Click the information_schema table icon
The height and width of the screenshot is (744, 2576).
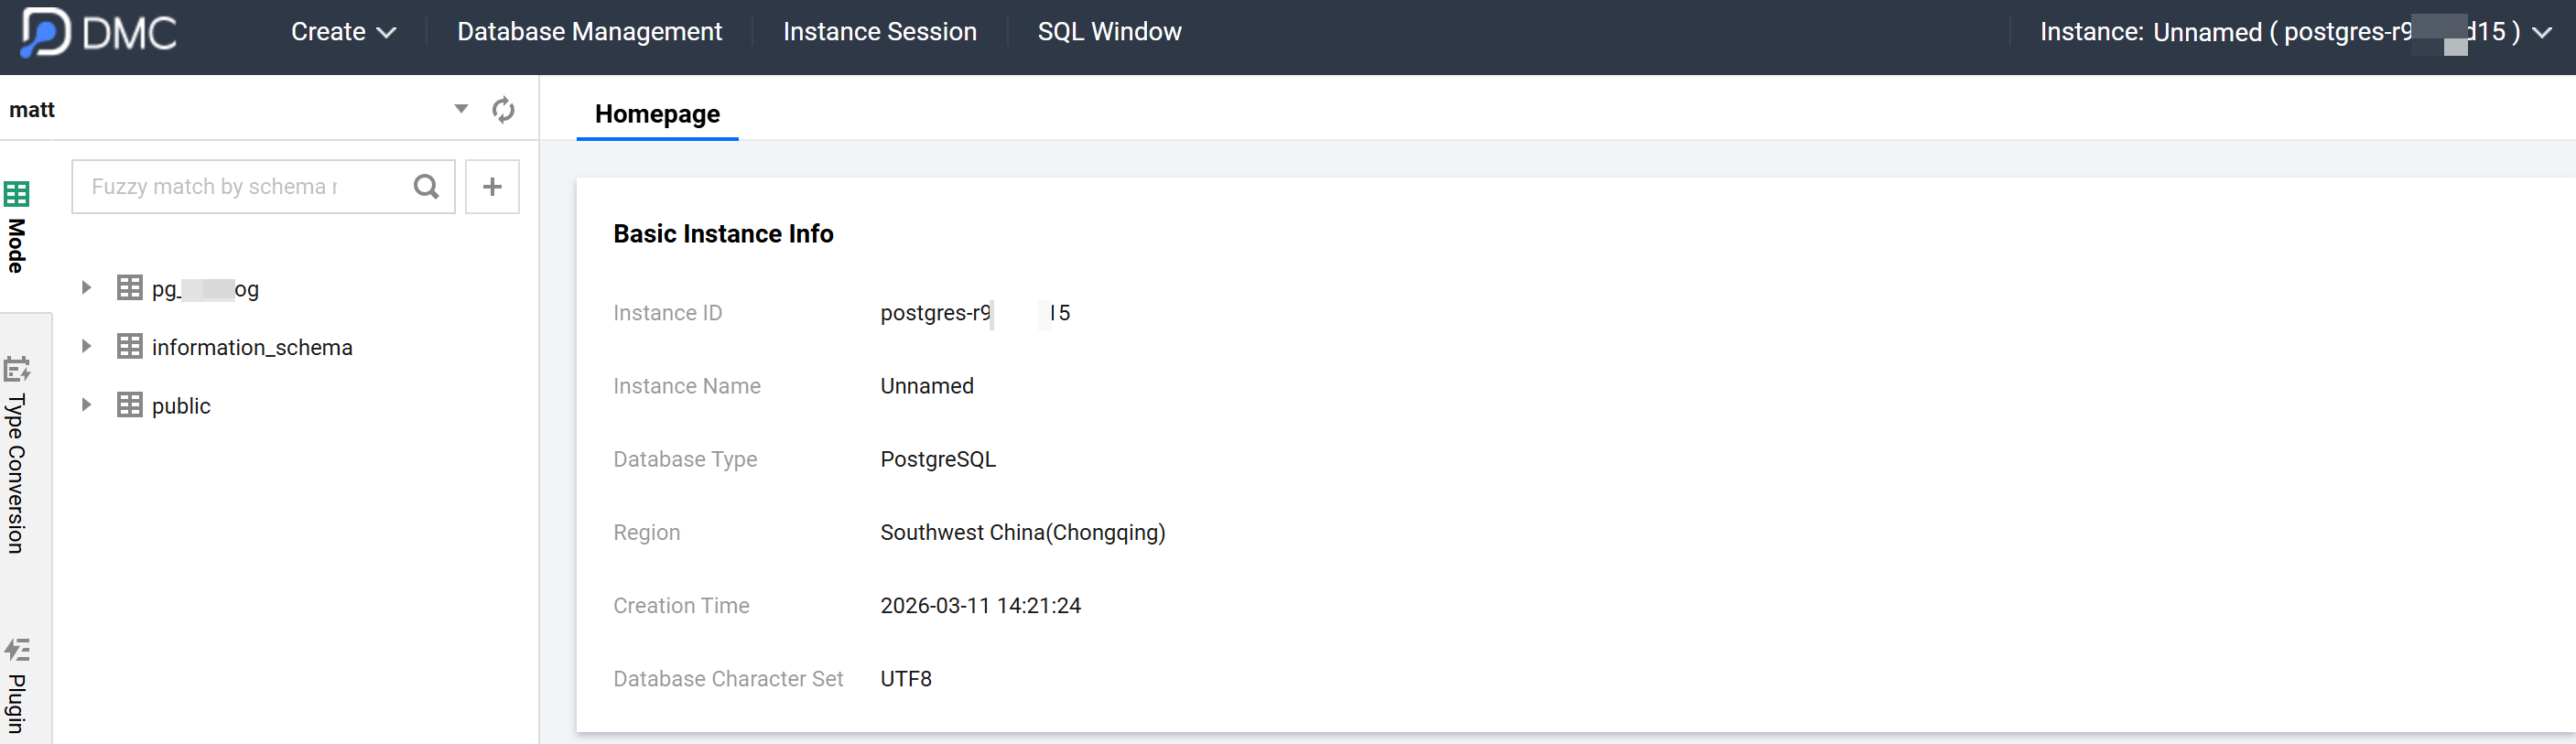click(x=130, y=347)
